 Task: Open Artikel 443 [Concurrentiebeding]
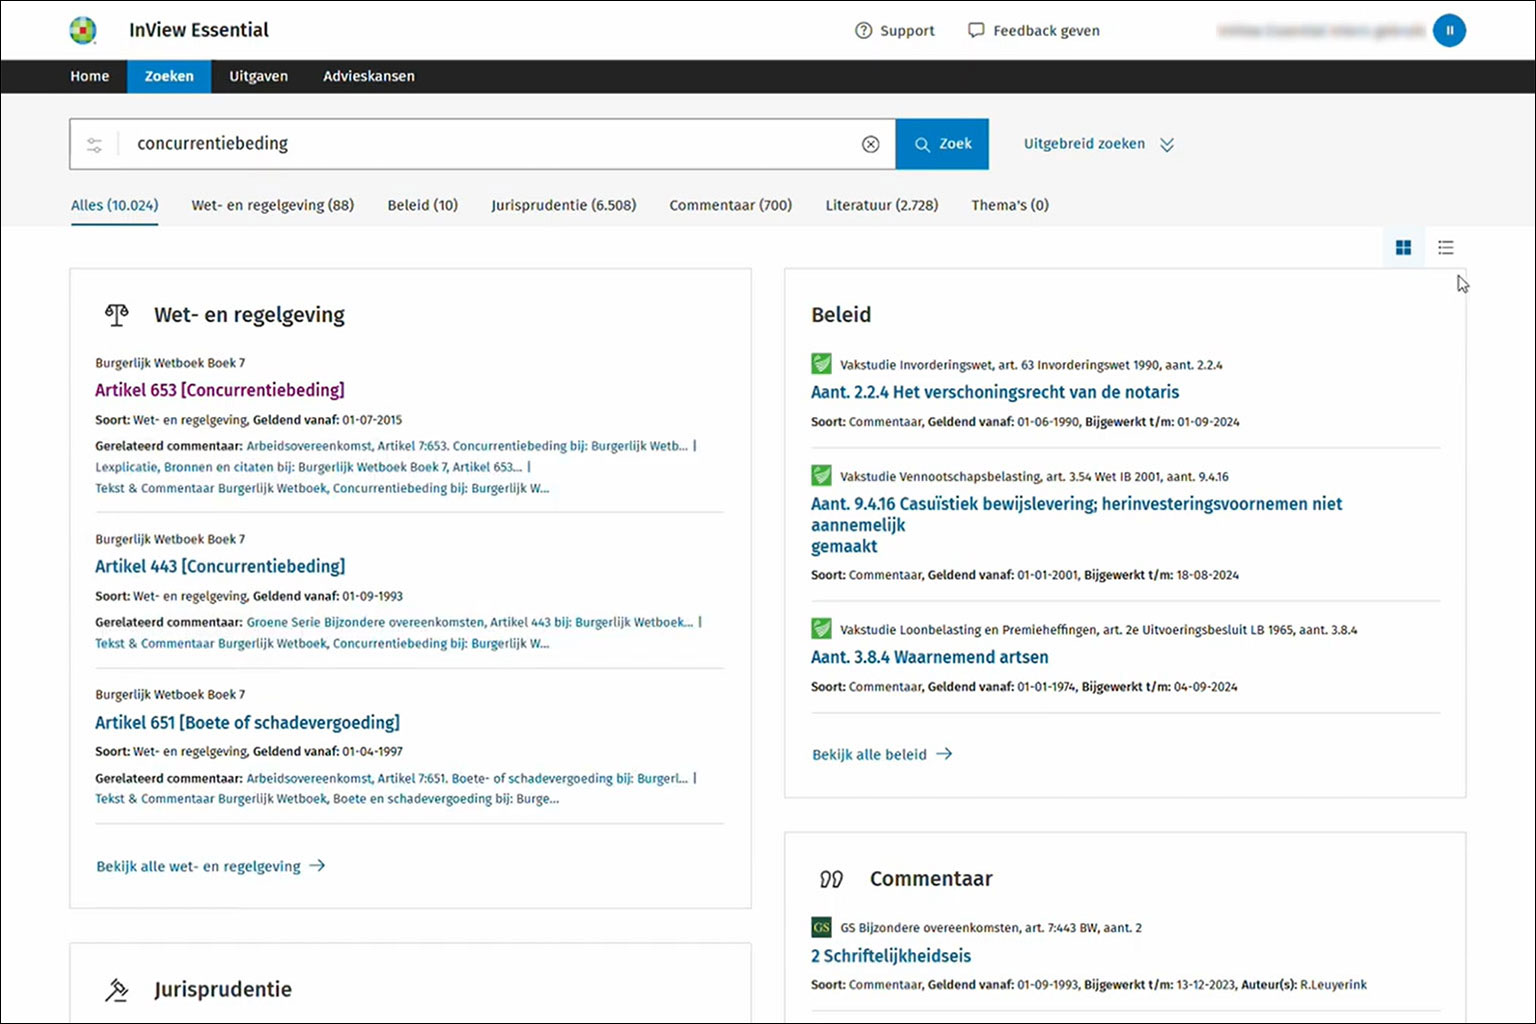(x=220, y=566)
